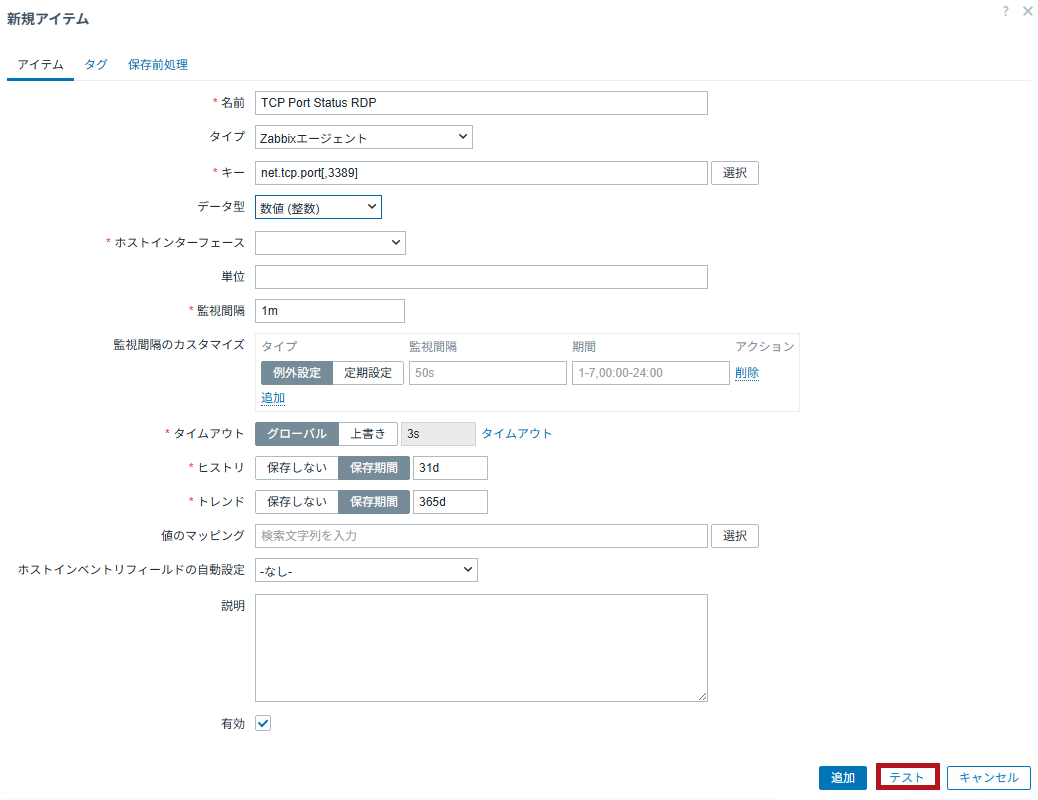Viewport: 1038px width, 800px height.
Task: Switch to the アイテム tab
Action: click(40, 65)
